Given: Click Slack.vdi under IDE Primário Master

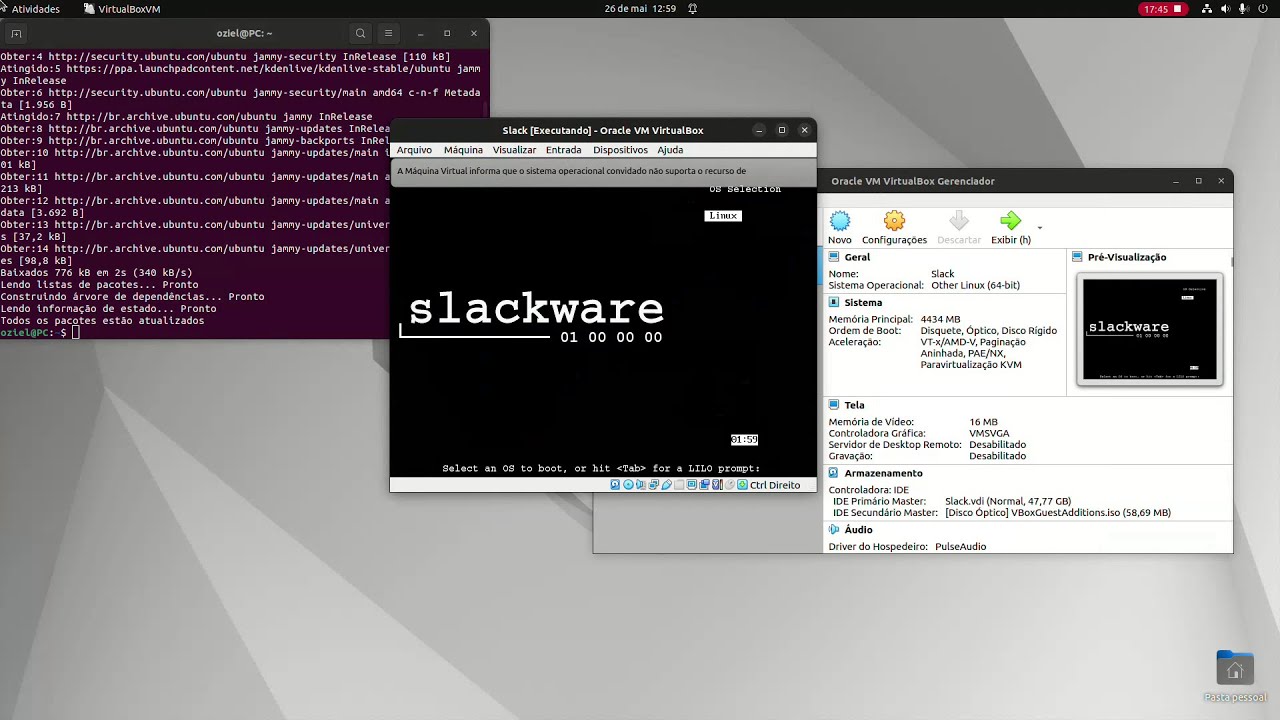Looking at the screenshot, I should click(x=1008, y=501).
